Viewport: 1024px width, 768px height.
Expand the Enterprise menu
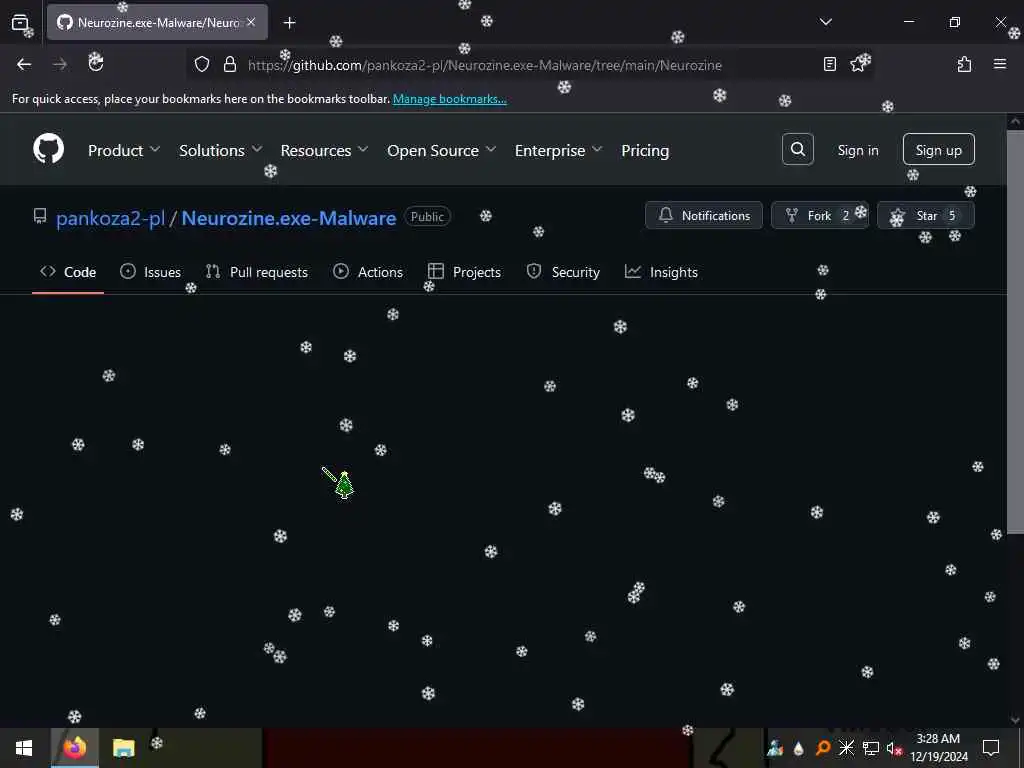pos(558,150)
